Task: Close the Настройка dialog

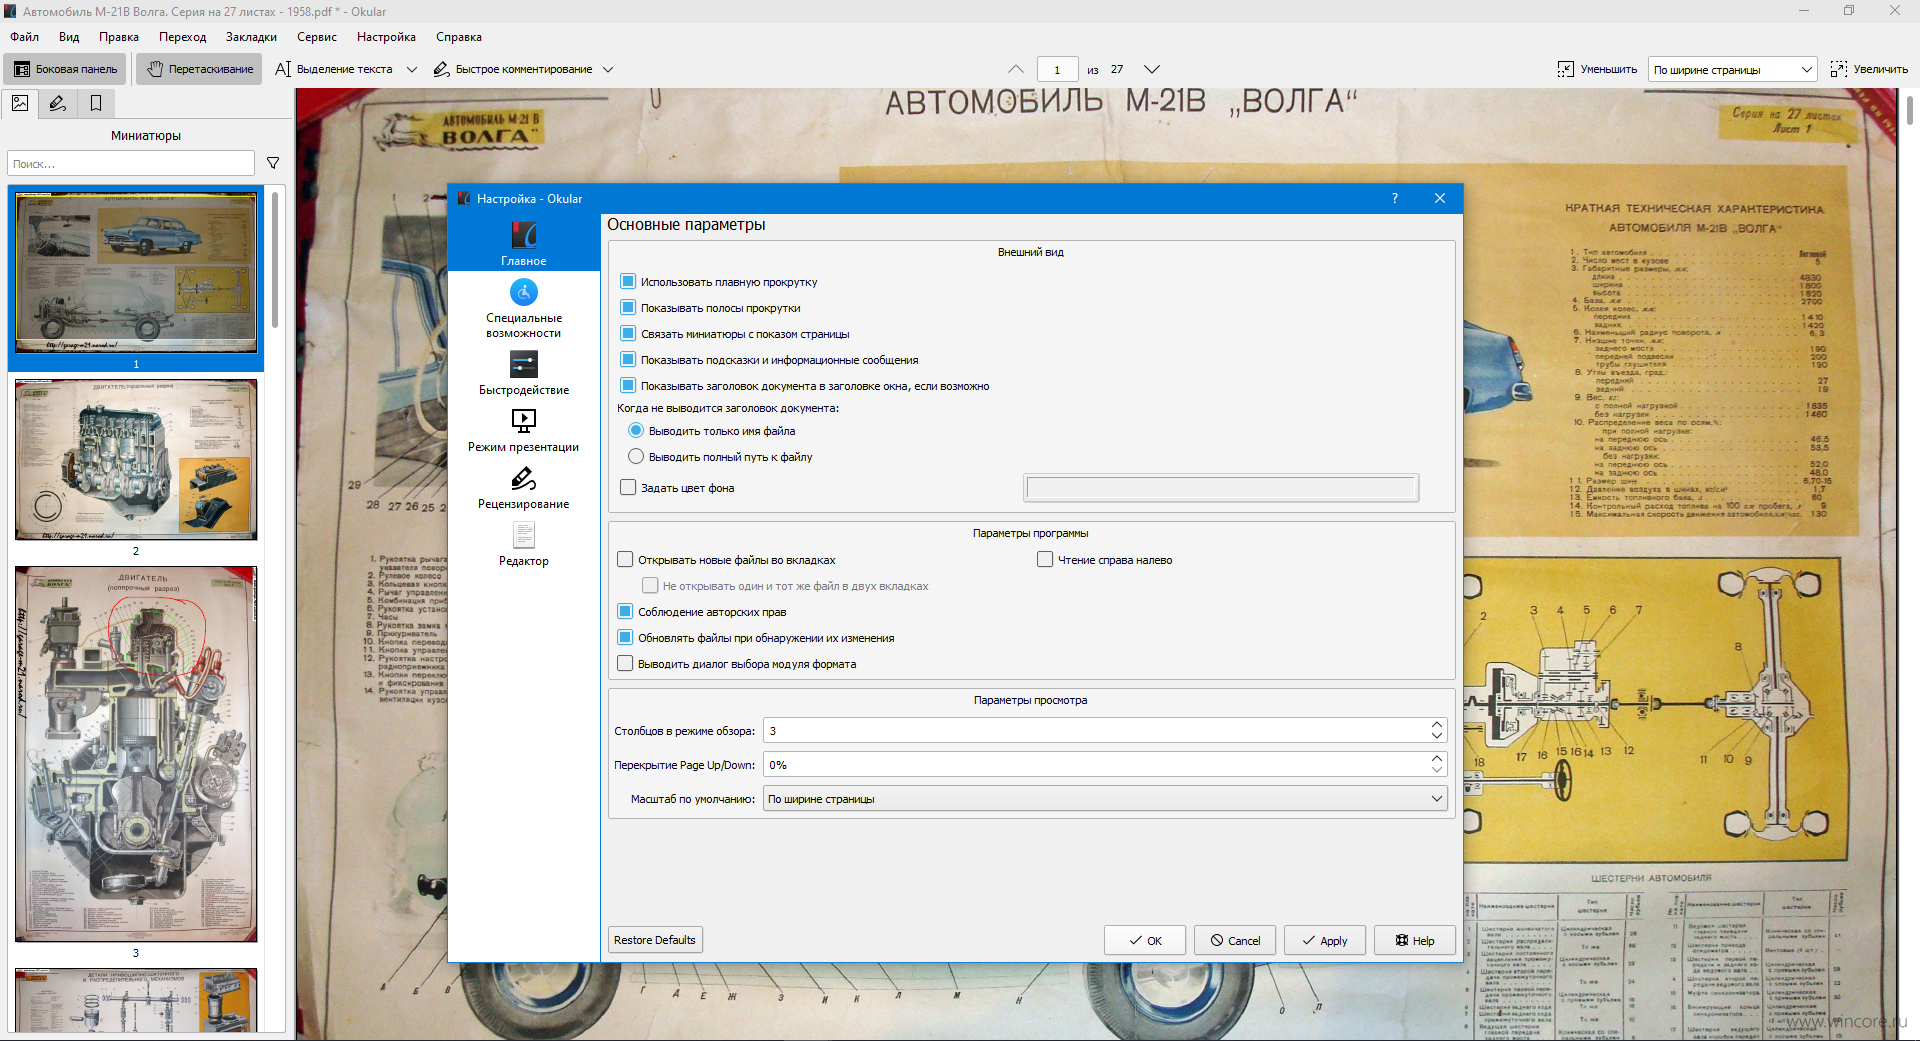Action: [1440, 198]
